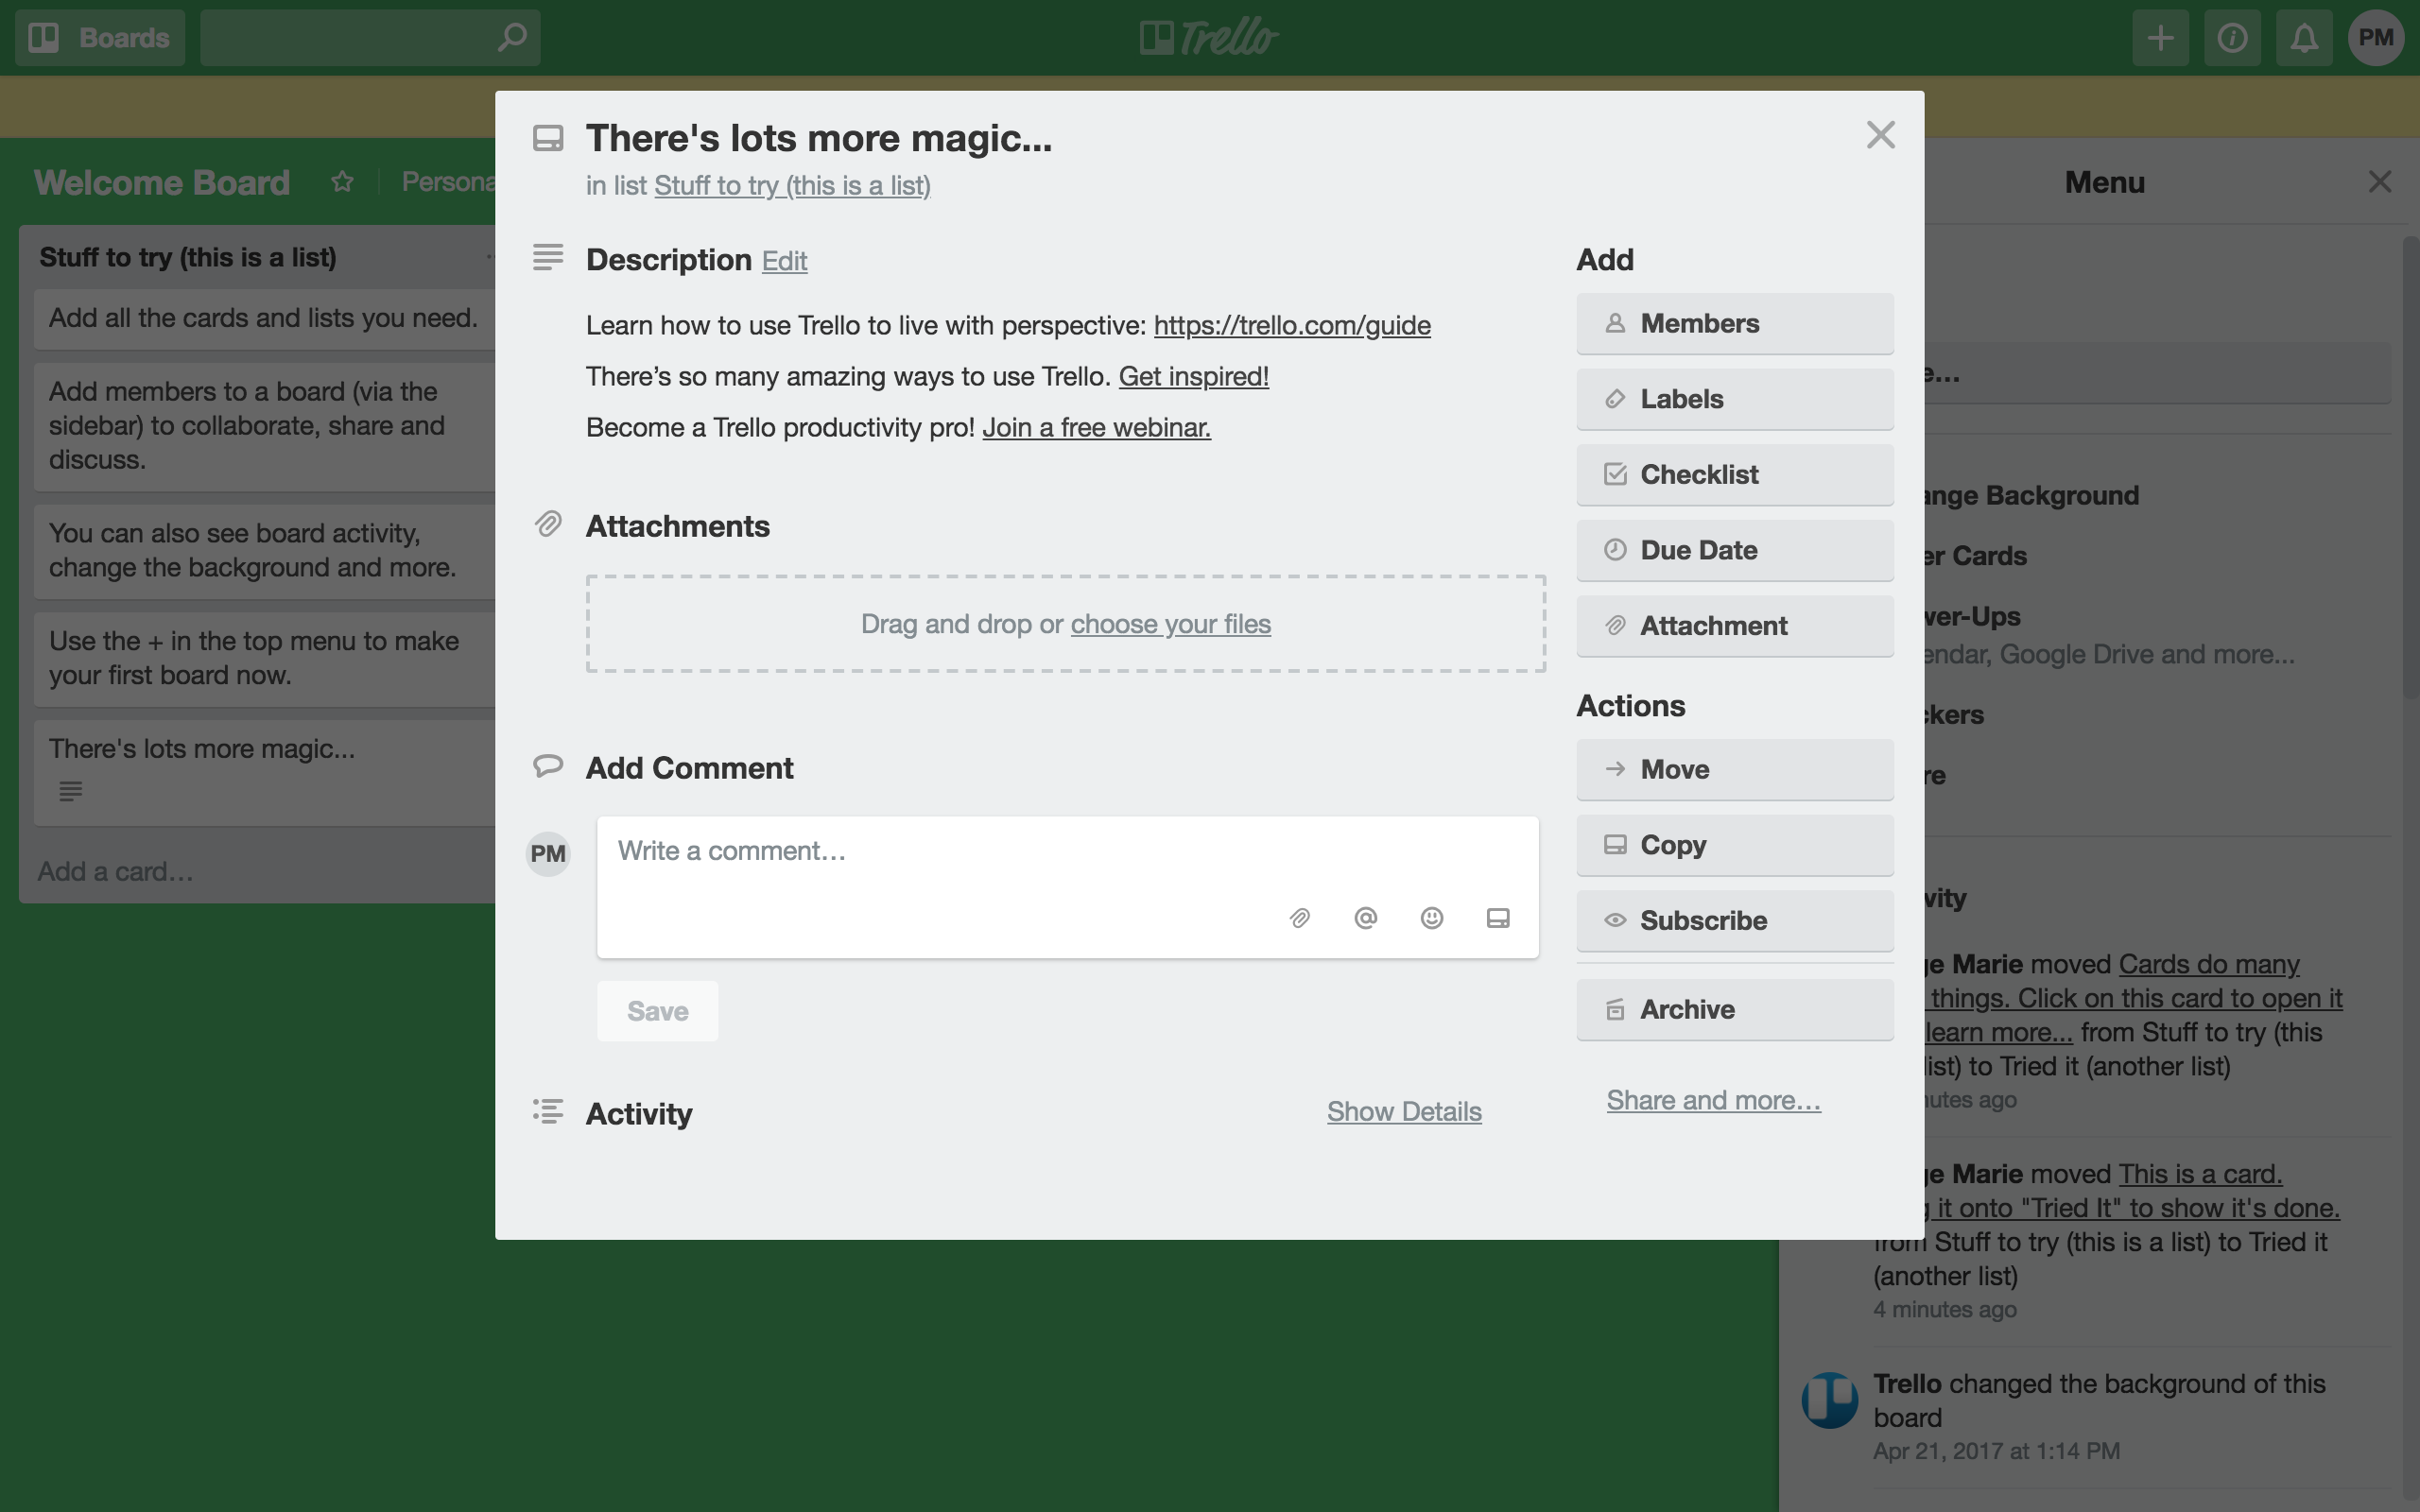Open the Labels button

[1734, 399]
